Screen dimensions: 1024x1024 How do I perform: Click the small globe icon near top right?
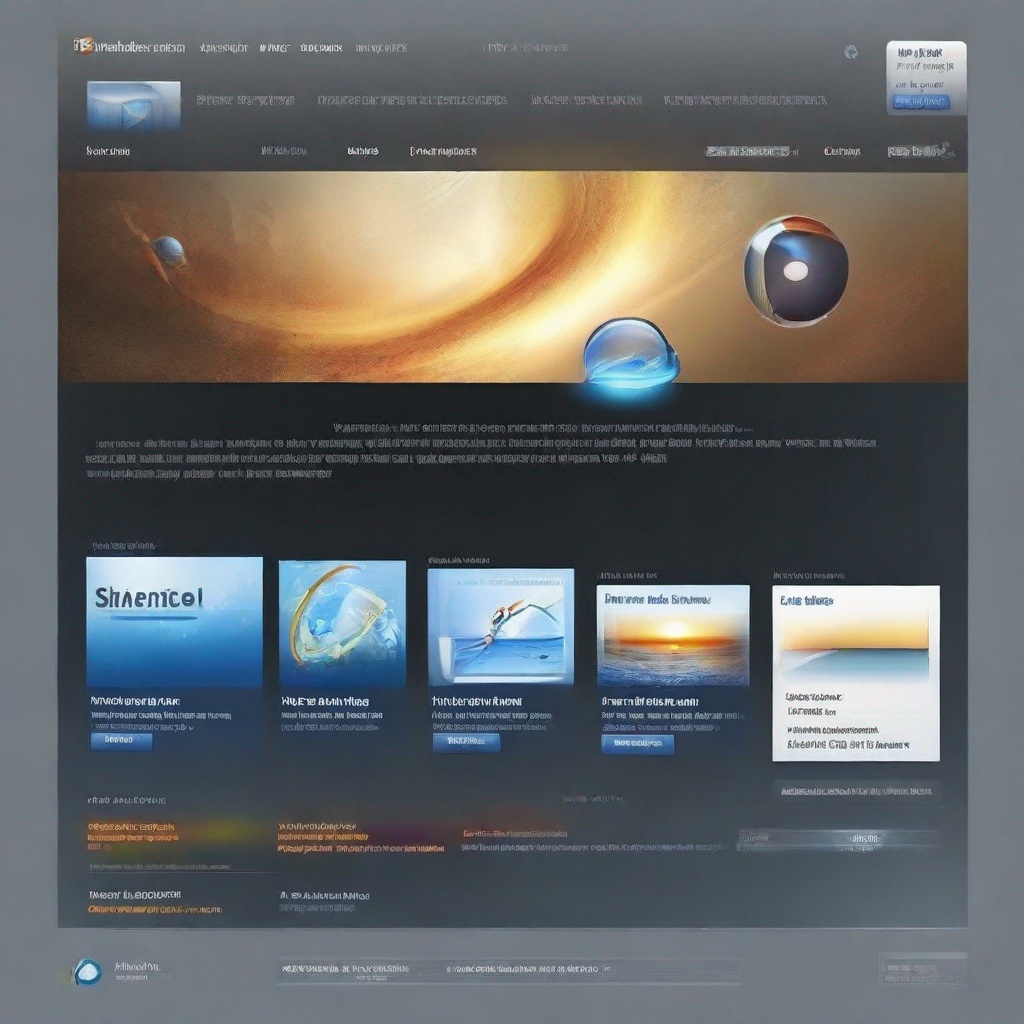851,52
